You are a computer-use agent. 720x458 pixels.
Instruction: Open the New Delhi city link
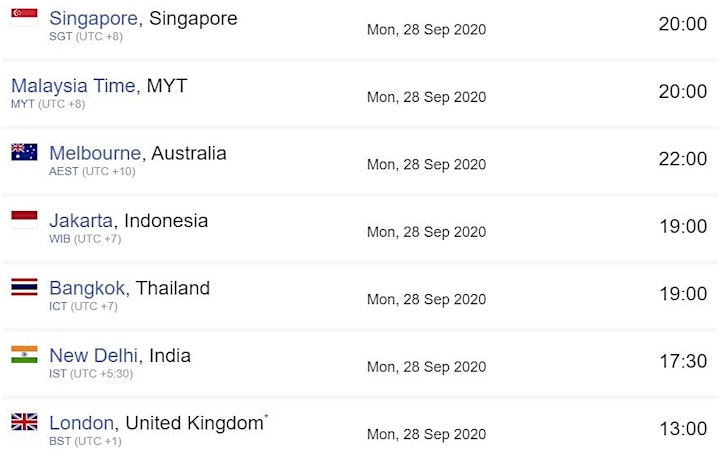click(x=93, y=356)
